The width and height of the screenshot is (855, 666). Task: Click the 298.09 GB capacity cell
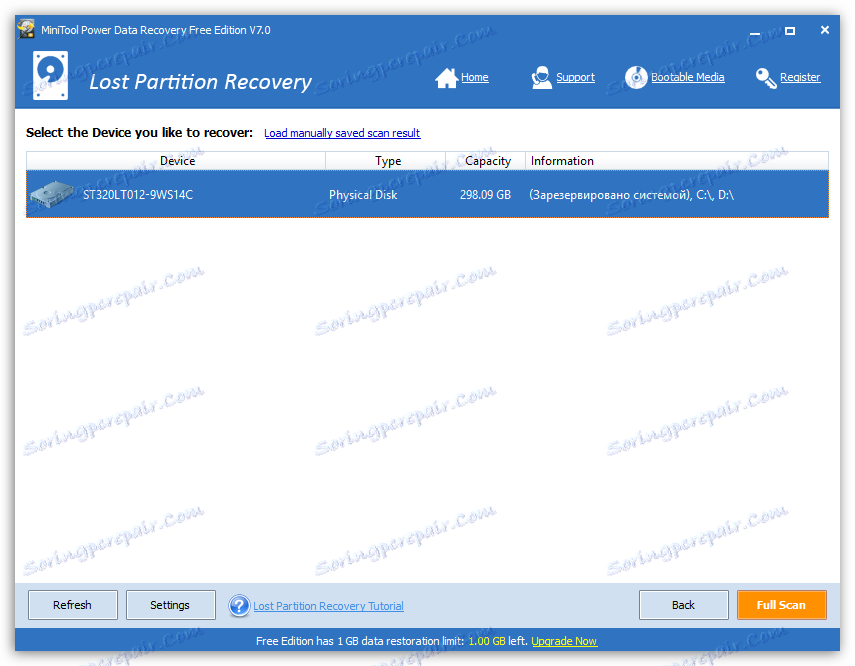click(x=485, y=195)
